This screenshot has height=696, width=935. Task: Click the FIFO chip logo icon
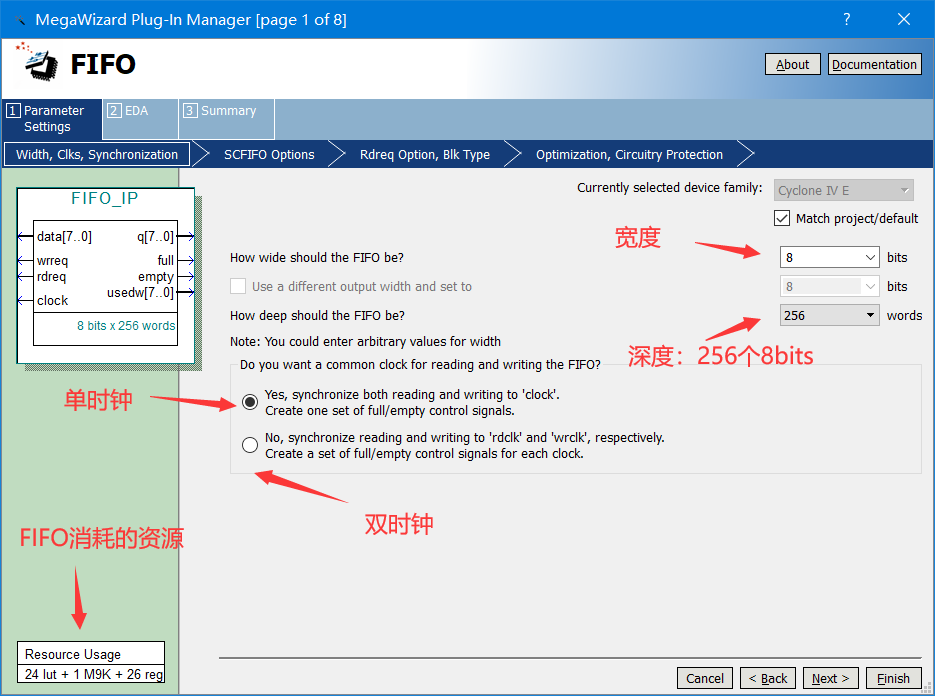(x=38, y=61)
